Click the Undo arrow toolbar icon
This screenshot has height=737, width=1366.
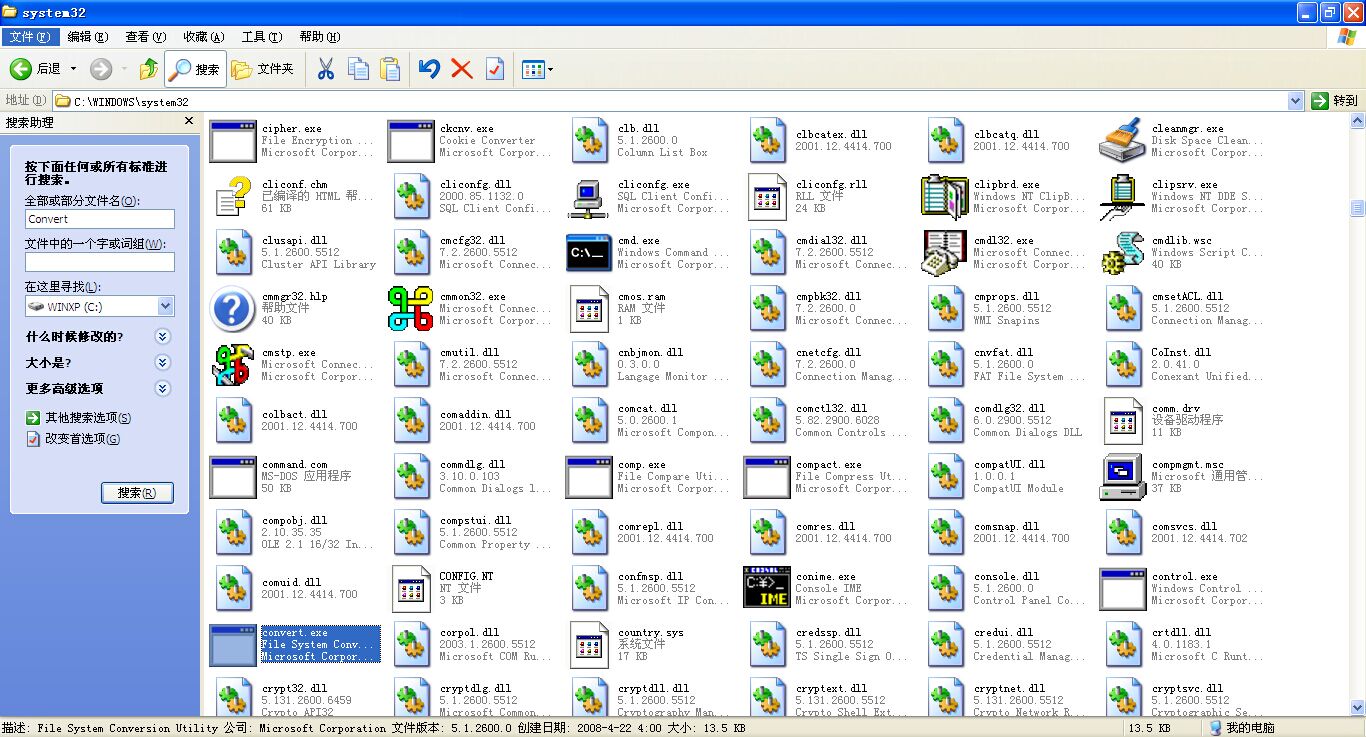point(429,69)
